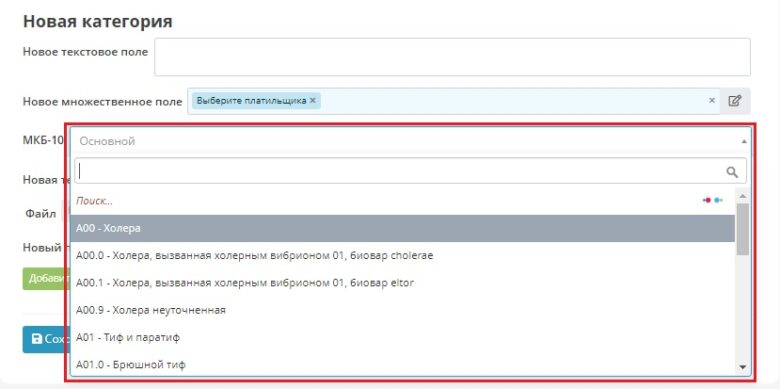Choose 'A00.1 - Холера' biovar eltor option
Image resolution: width=780 pixels, height=389 pixels.
(402, 283)
